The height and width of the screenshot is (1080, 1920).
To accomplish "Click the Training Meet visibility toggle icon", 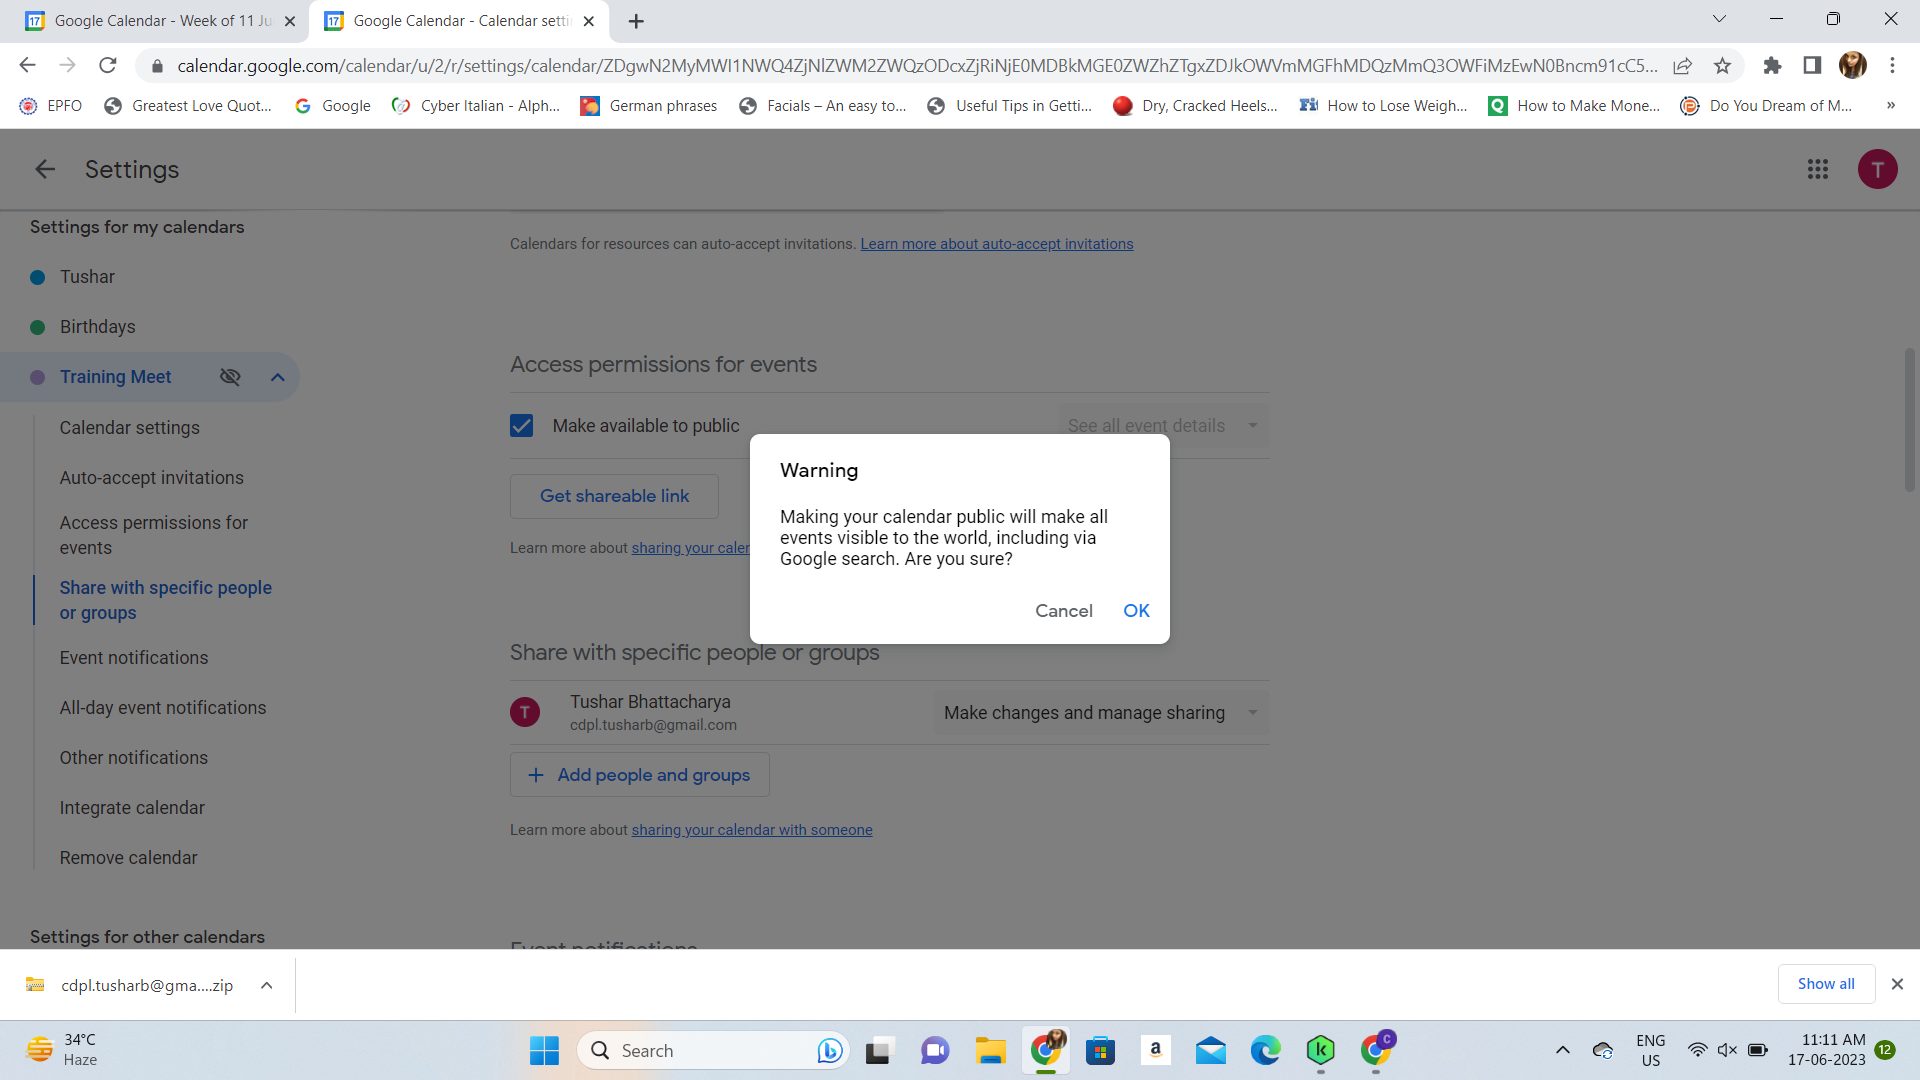I will pyautogui.click(x=229, y=377).
